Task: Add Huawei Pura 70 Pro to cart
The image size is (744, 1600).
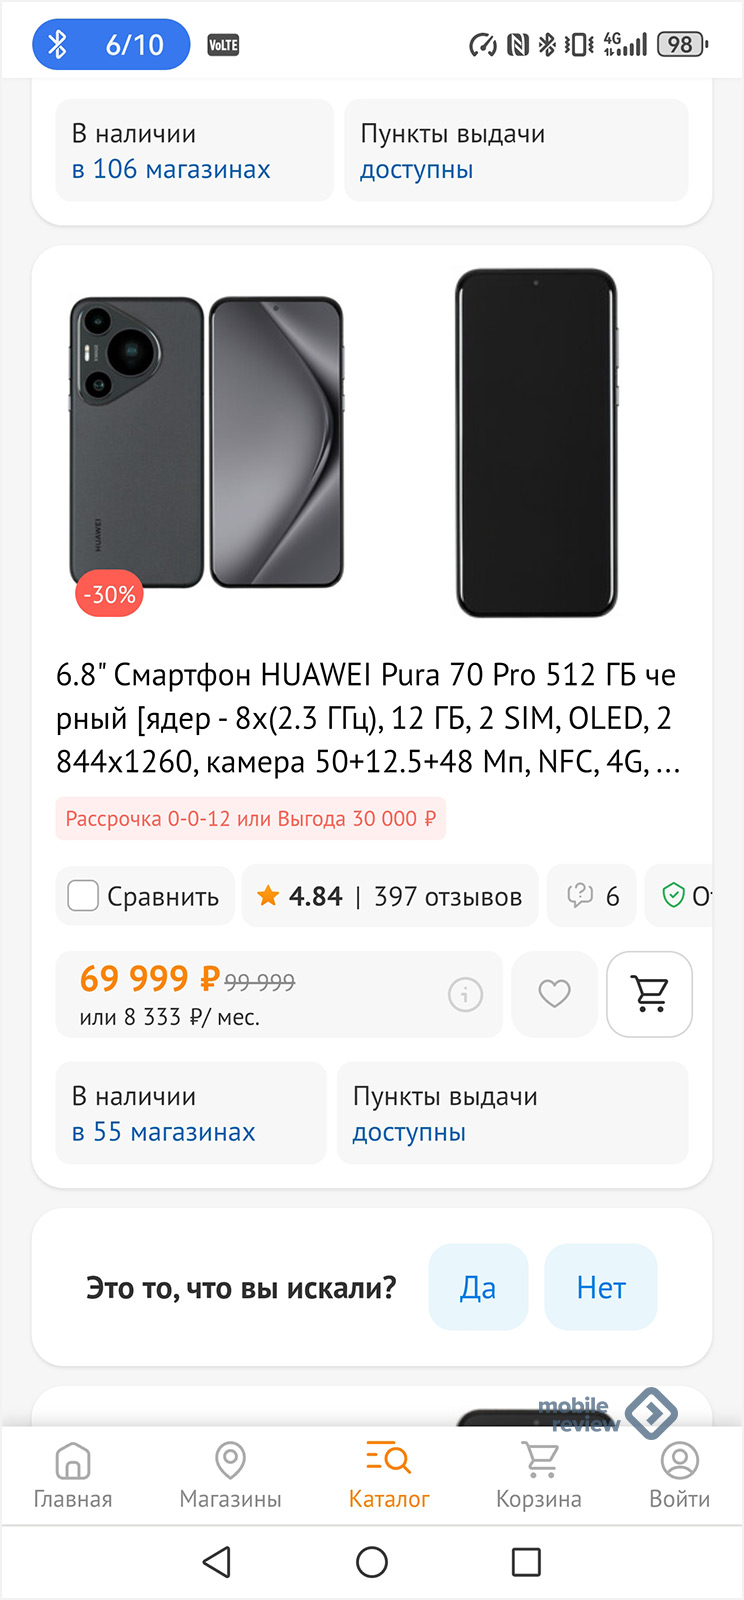Action: [x=649, y=994]
